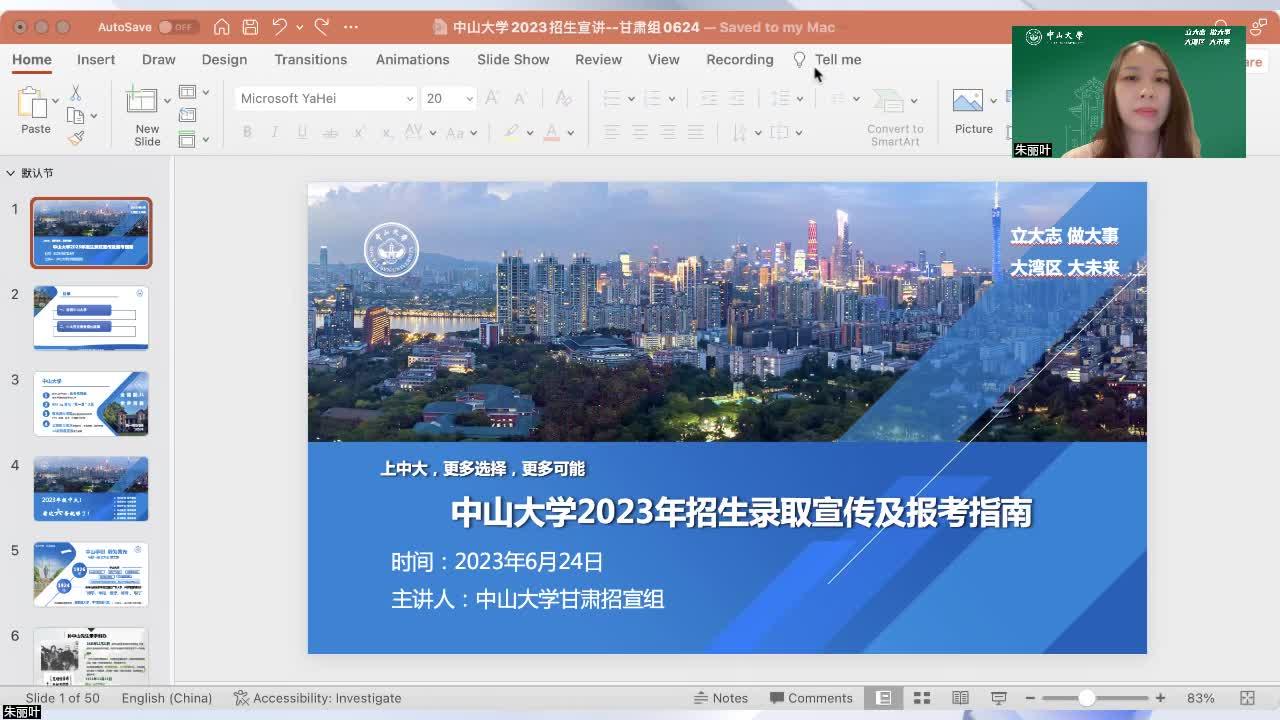Expand the New Slide dropdown arrow
Viewport: 1280px width, 720px height.
pyautogui.click(x=167, y=100)
